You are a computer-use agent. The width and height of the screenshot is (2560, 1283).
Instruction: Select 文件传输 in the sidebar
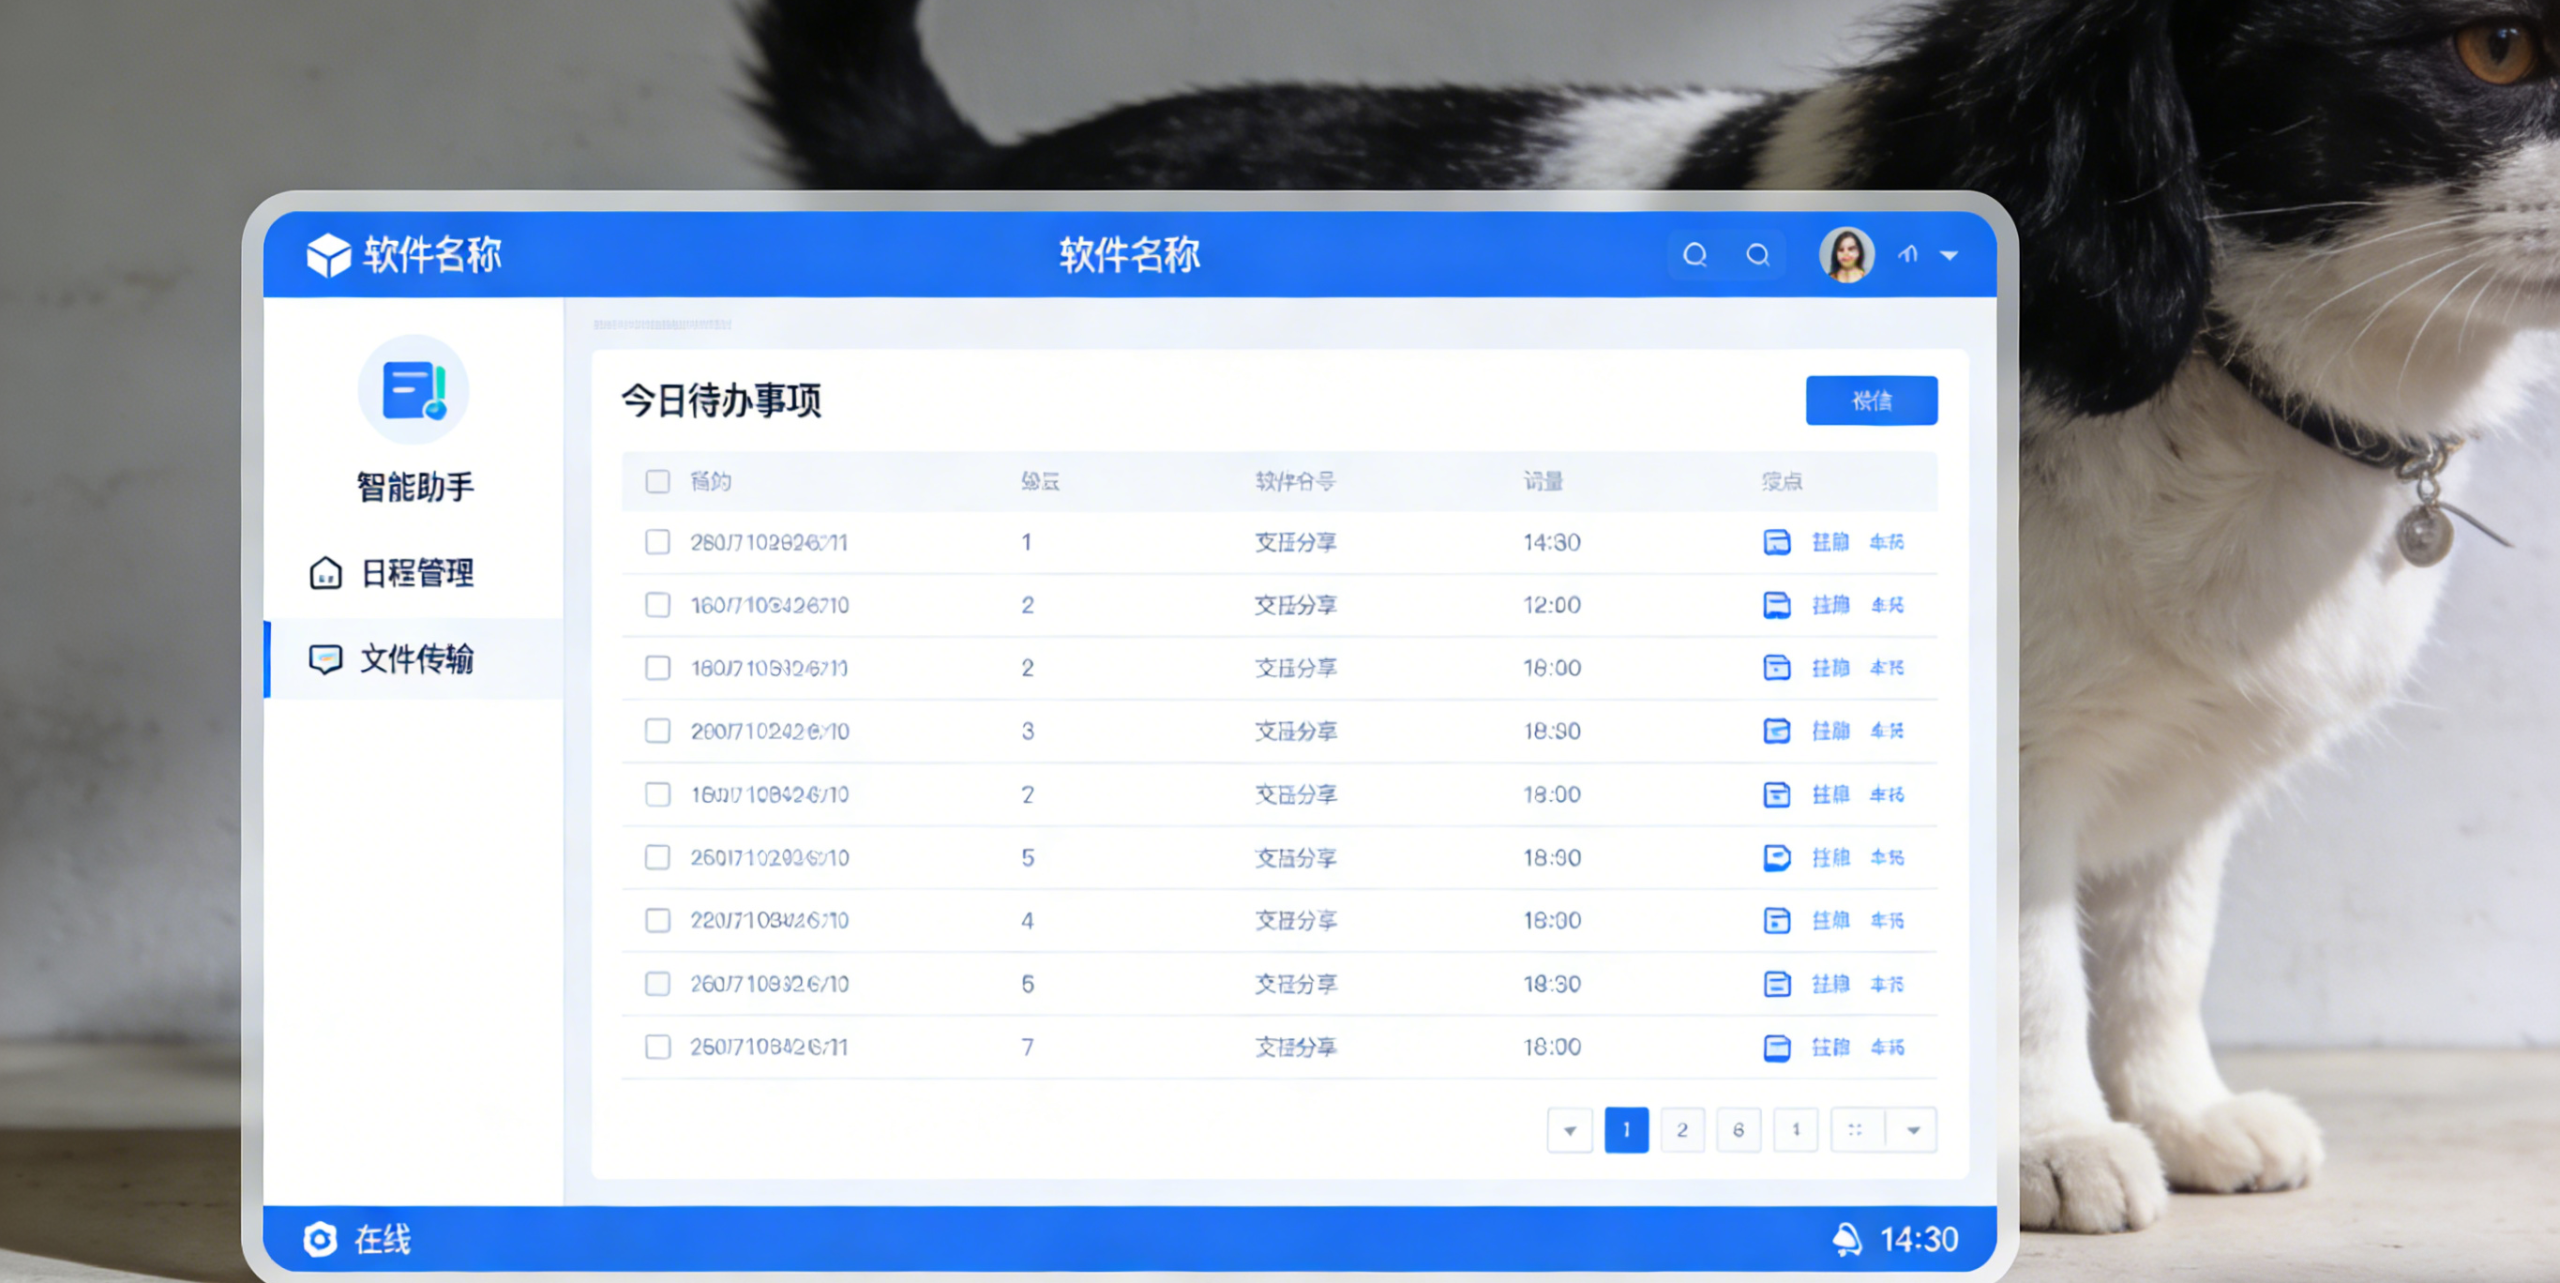(x=415, y=659)
